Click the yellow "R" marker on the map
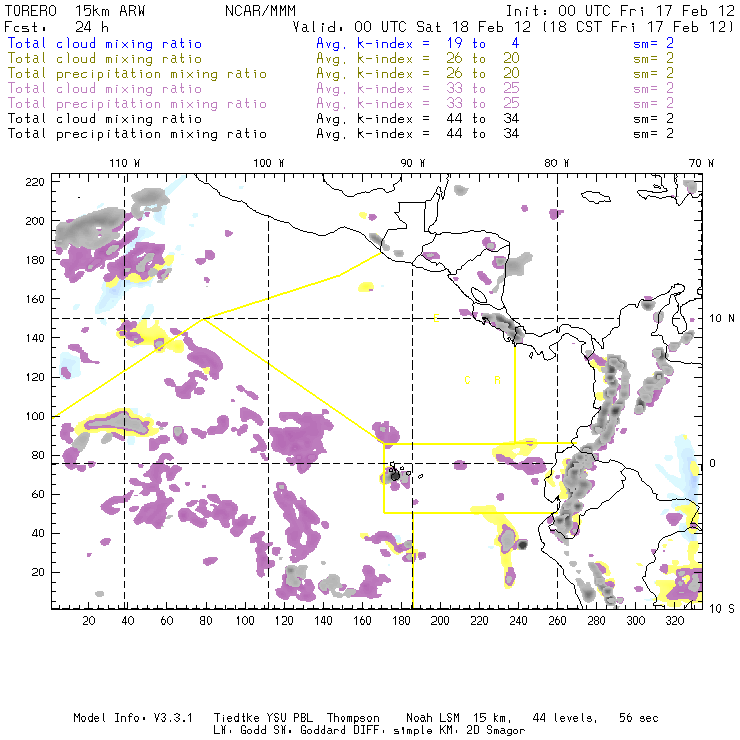 [x=497, y=380]
